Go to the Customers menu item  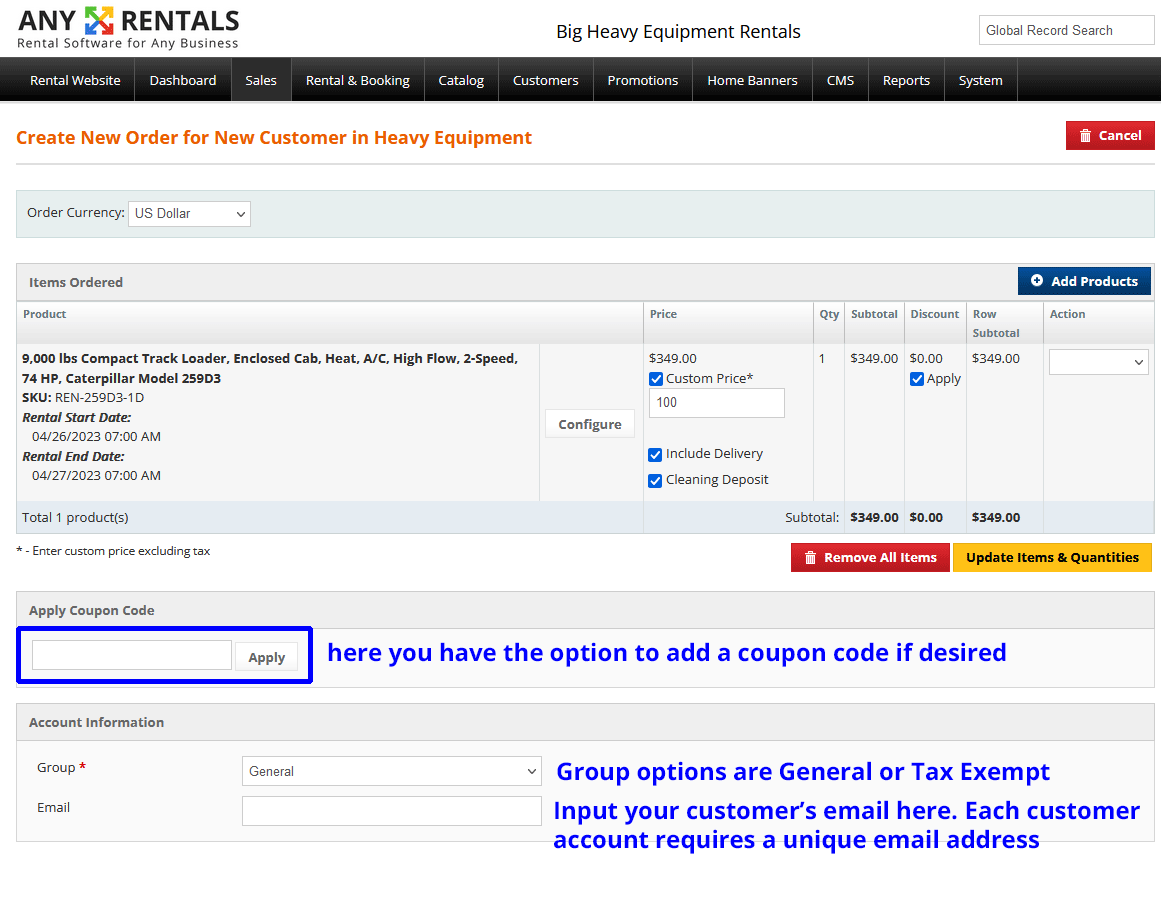[x=545, y=80]
